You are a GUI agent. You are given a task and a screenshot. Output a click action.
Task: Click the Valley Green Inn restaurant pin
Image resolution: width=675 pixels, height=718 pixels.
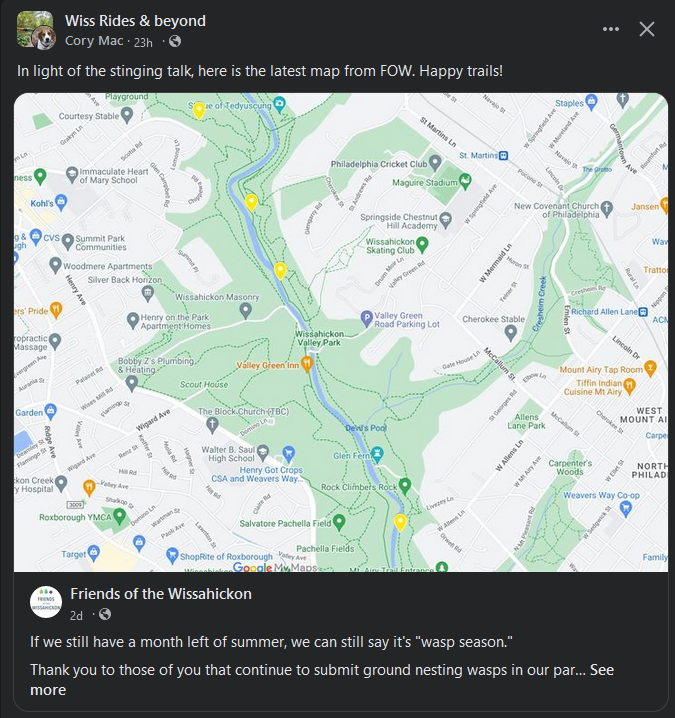pyautogui.click(x=307, y=365)
